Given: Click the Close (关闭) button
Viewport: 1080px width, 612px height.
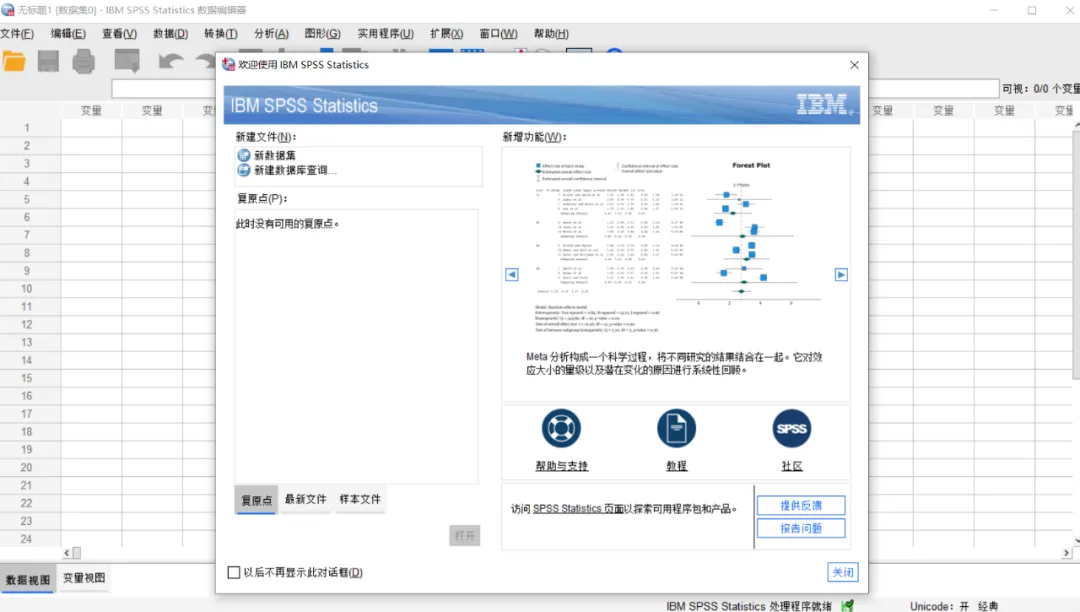Looking at the screenshot, I should [x=843, y=572].
